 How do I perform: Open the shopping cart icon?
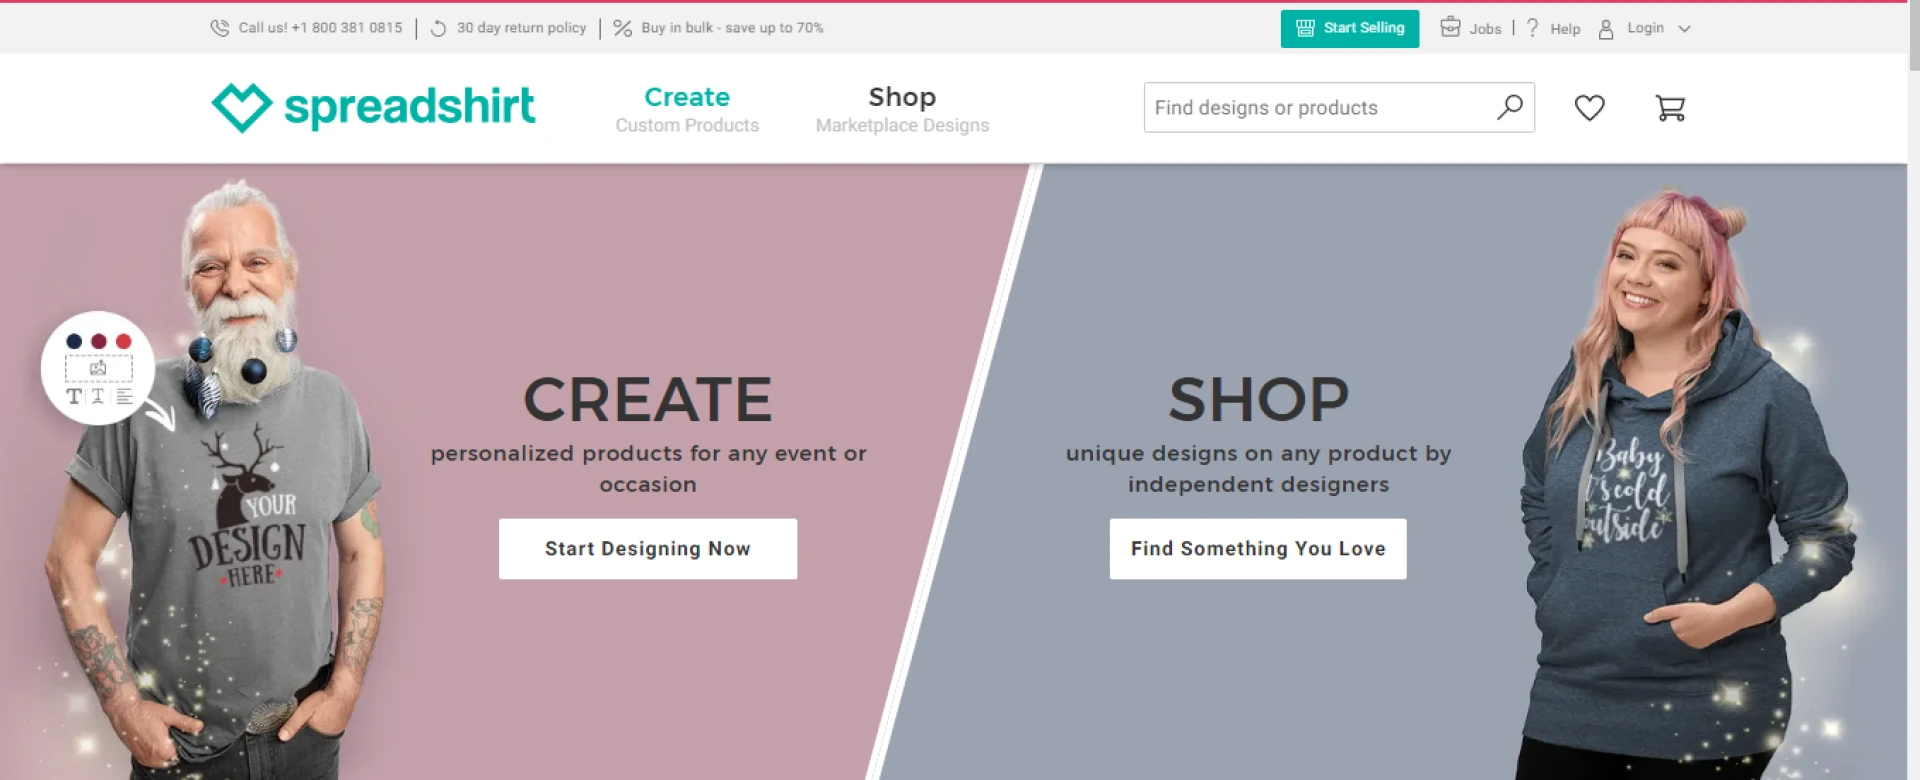[1668, 107]
